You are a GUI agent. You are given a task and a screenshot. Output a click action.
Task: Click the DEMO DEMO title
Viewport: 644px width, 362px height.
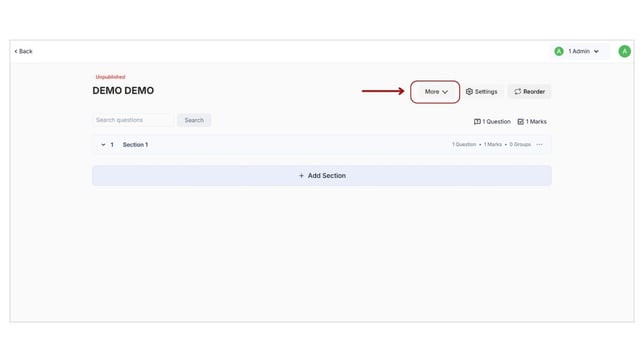(123, 91)
